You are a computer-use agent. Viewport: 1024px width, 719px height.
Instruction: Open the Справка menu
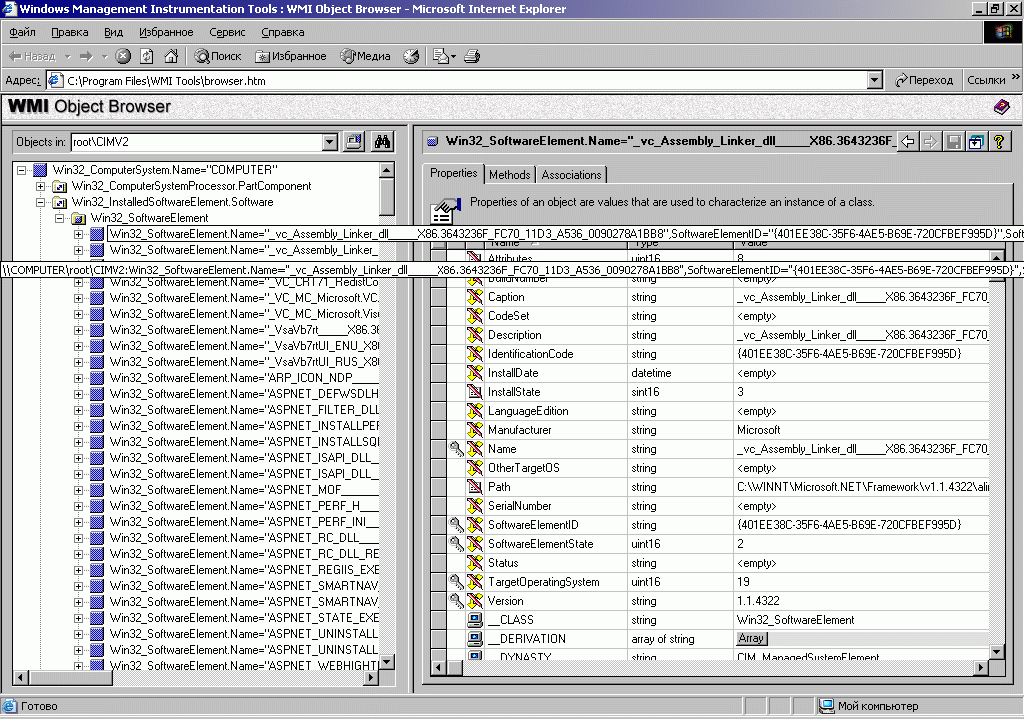click(x=282, y=32)
